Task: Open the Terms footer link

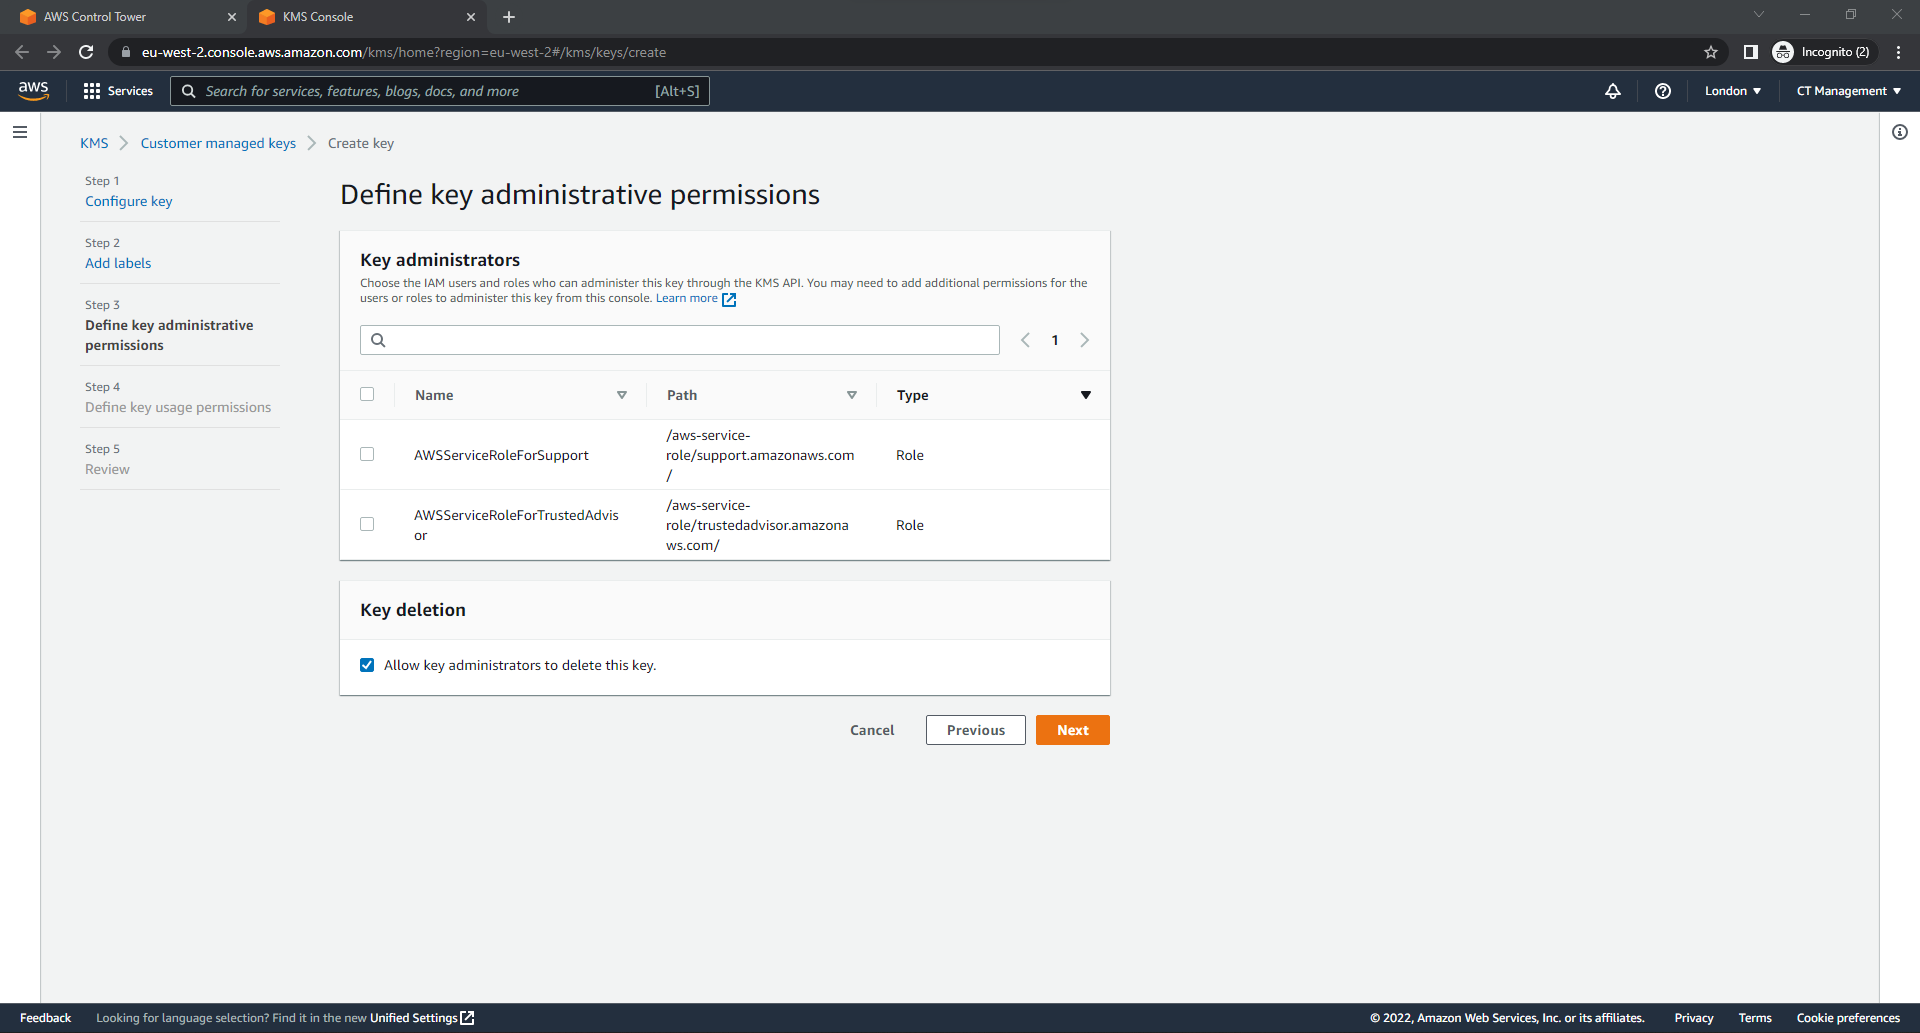Action: [x=1755, y=1018]
